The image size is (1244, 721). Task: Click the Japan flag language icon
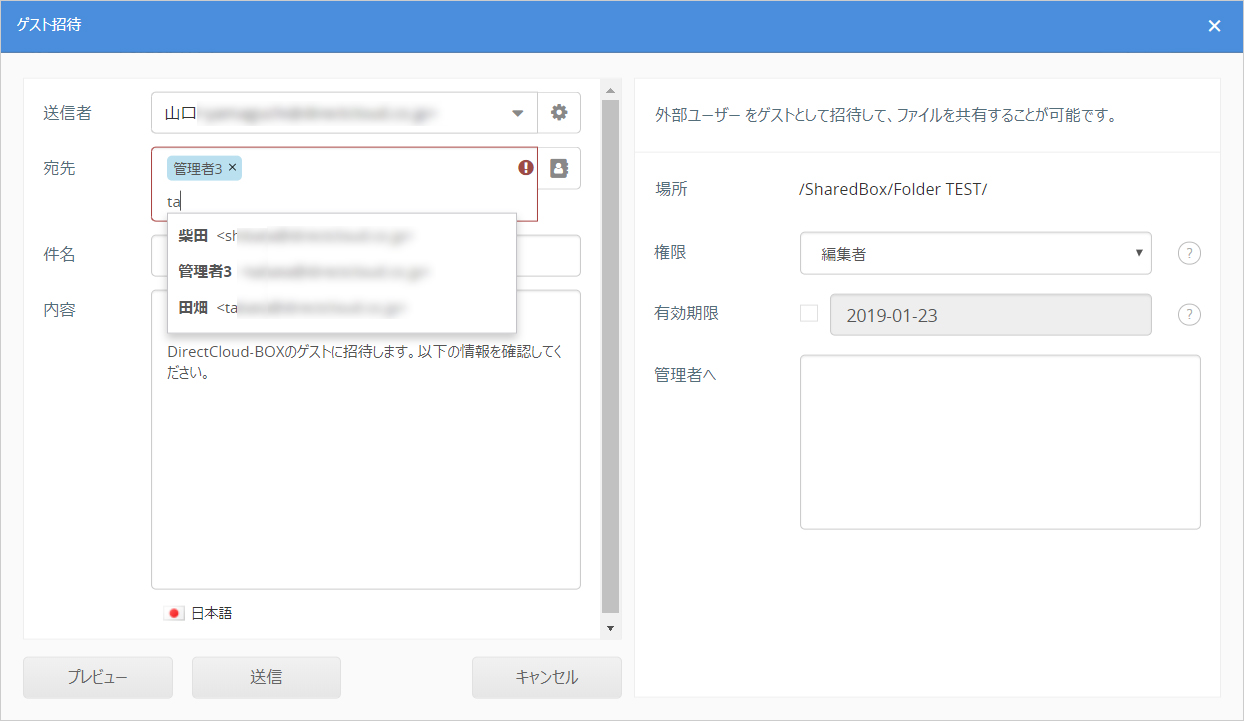pos(175,613)
